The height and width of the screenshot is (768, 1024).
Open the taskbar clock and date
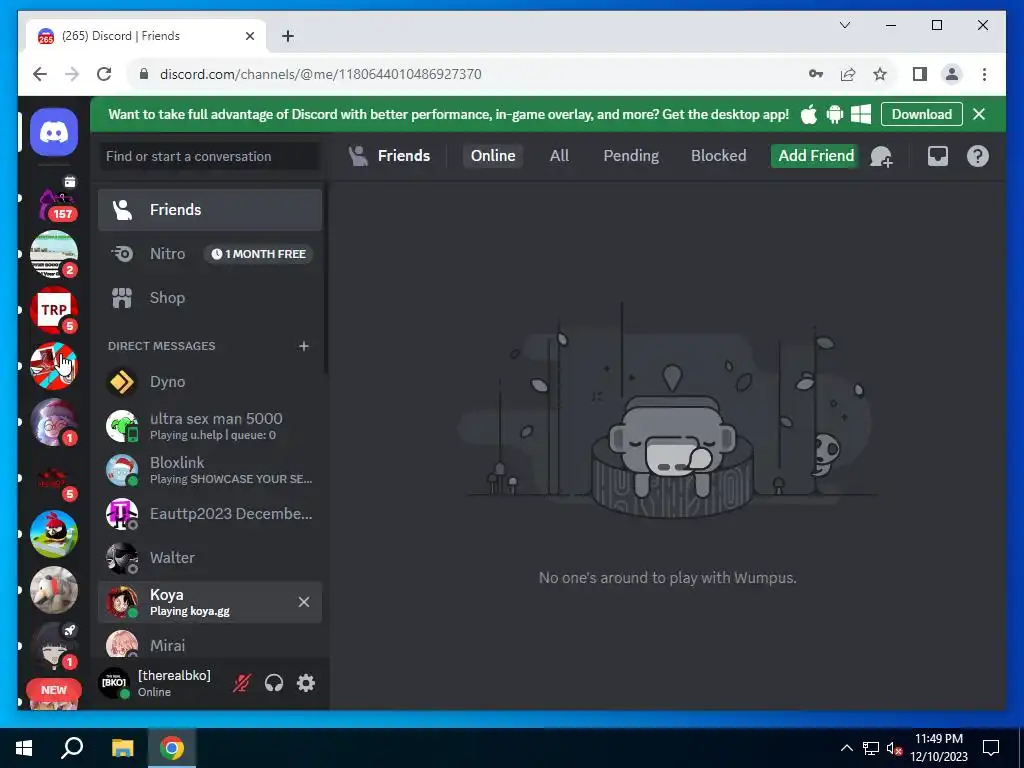click(x=938, y=748)
